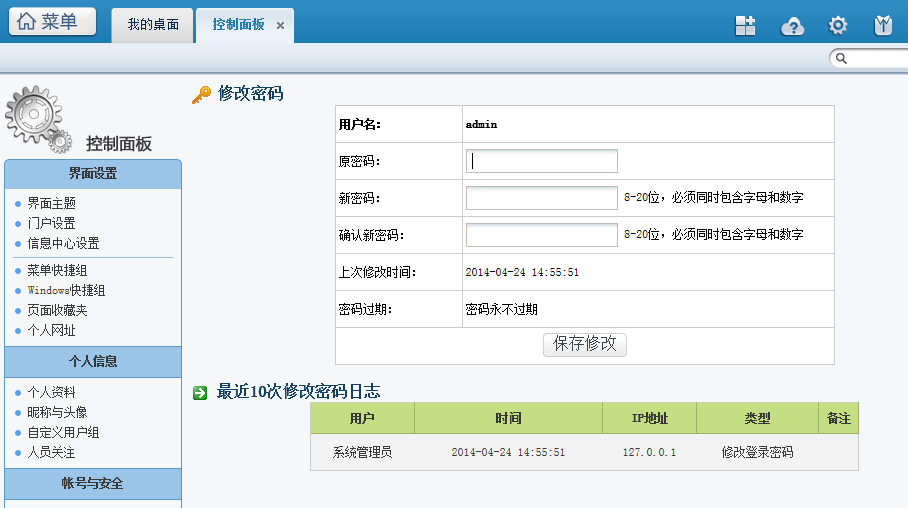This screenshot has height=508, width=908.
Task: Click the magnifier icon in search box
Action: tap(842, 59)
